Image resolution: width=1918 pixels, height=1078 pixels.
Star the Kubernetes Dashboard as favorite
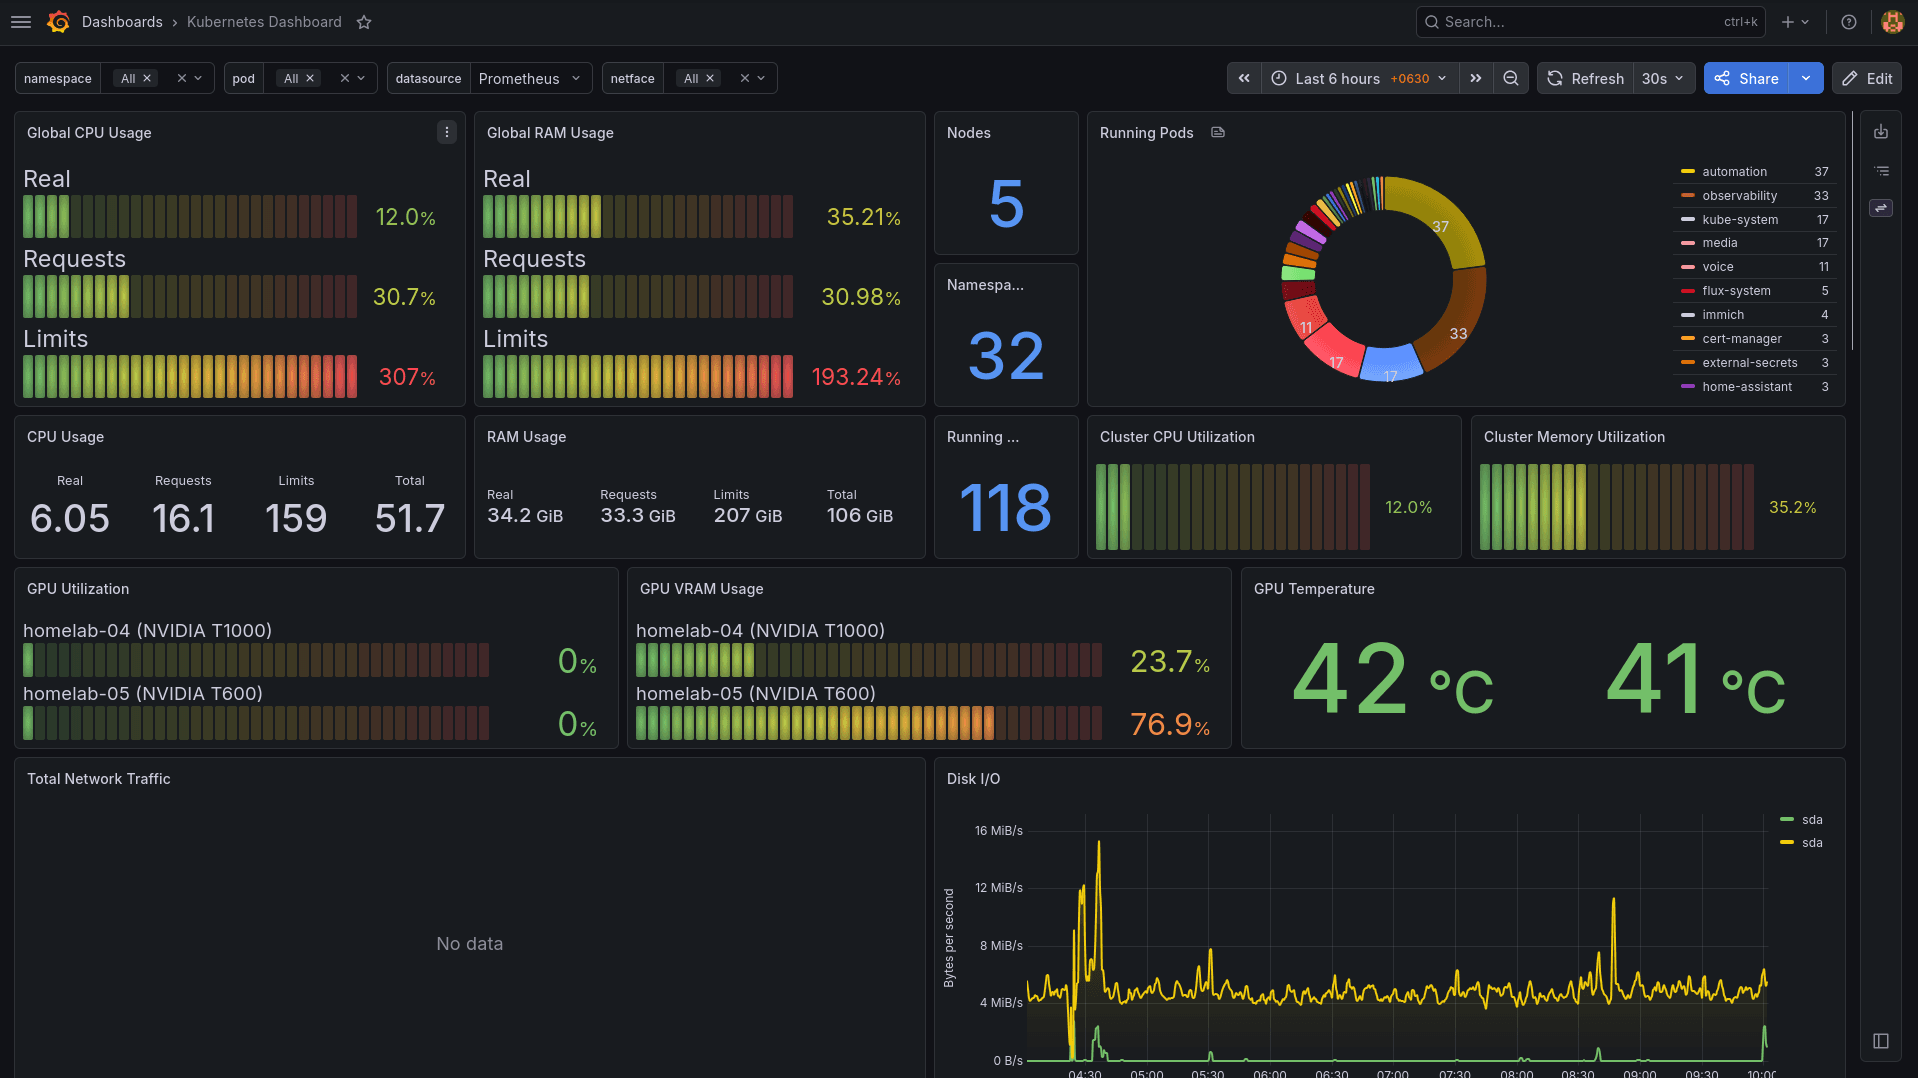364,22
